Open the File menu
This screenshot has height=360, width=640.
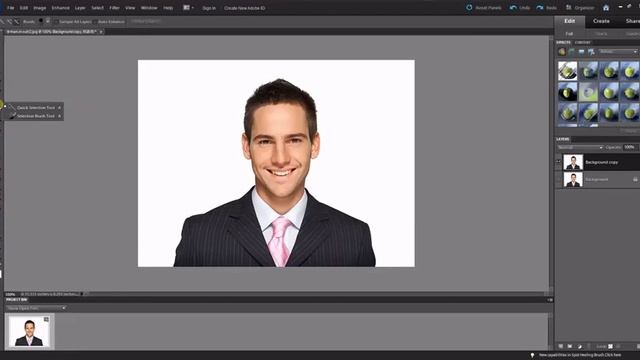click(11, 8)
